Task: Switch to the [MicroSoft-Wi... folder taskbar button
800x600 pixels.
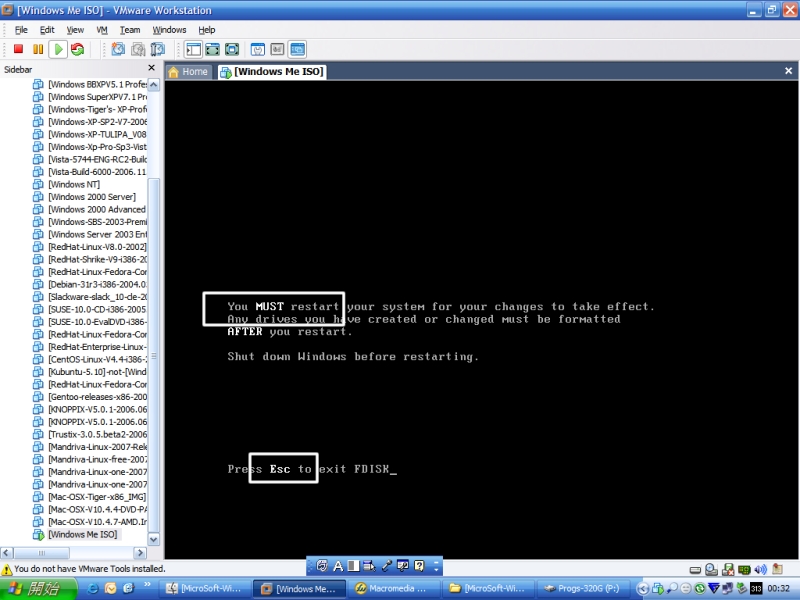Action: click(x=488, y=588)
